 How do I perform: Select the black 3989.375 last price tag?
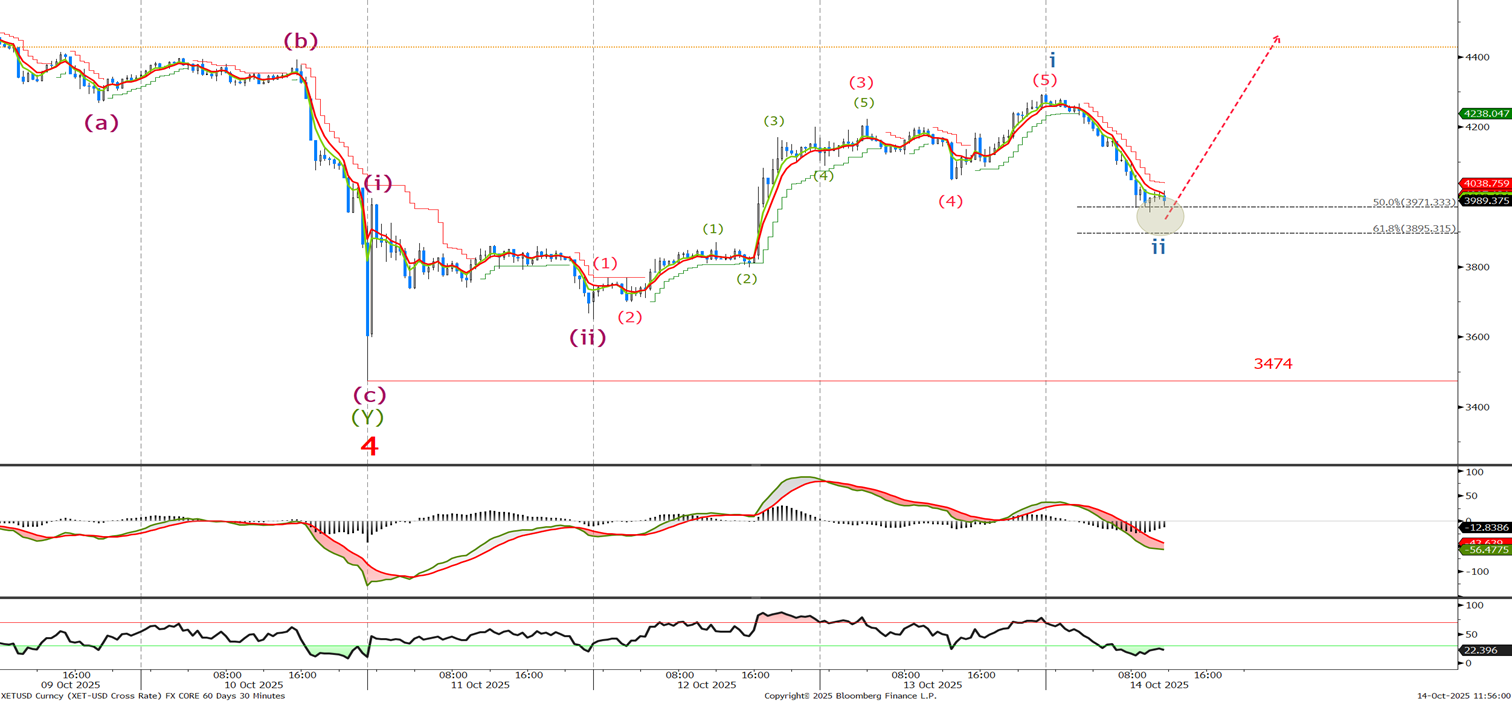tap(1484, 200)
